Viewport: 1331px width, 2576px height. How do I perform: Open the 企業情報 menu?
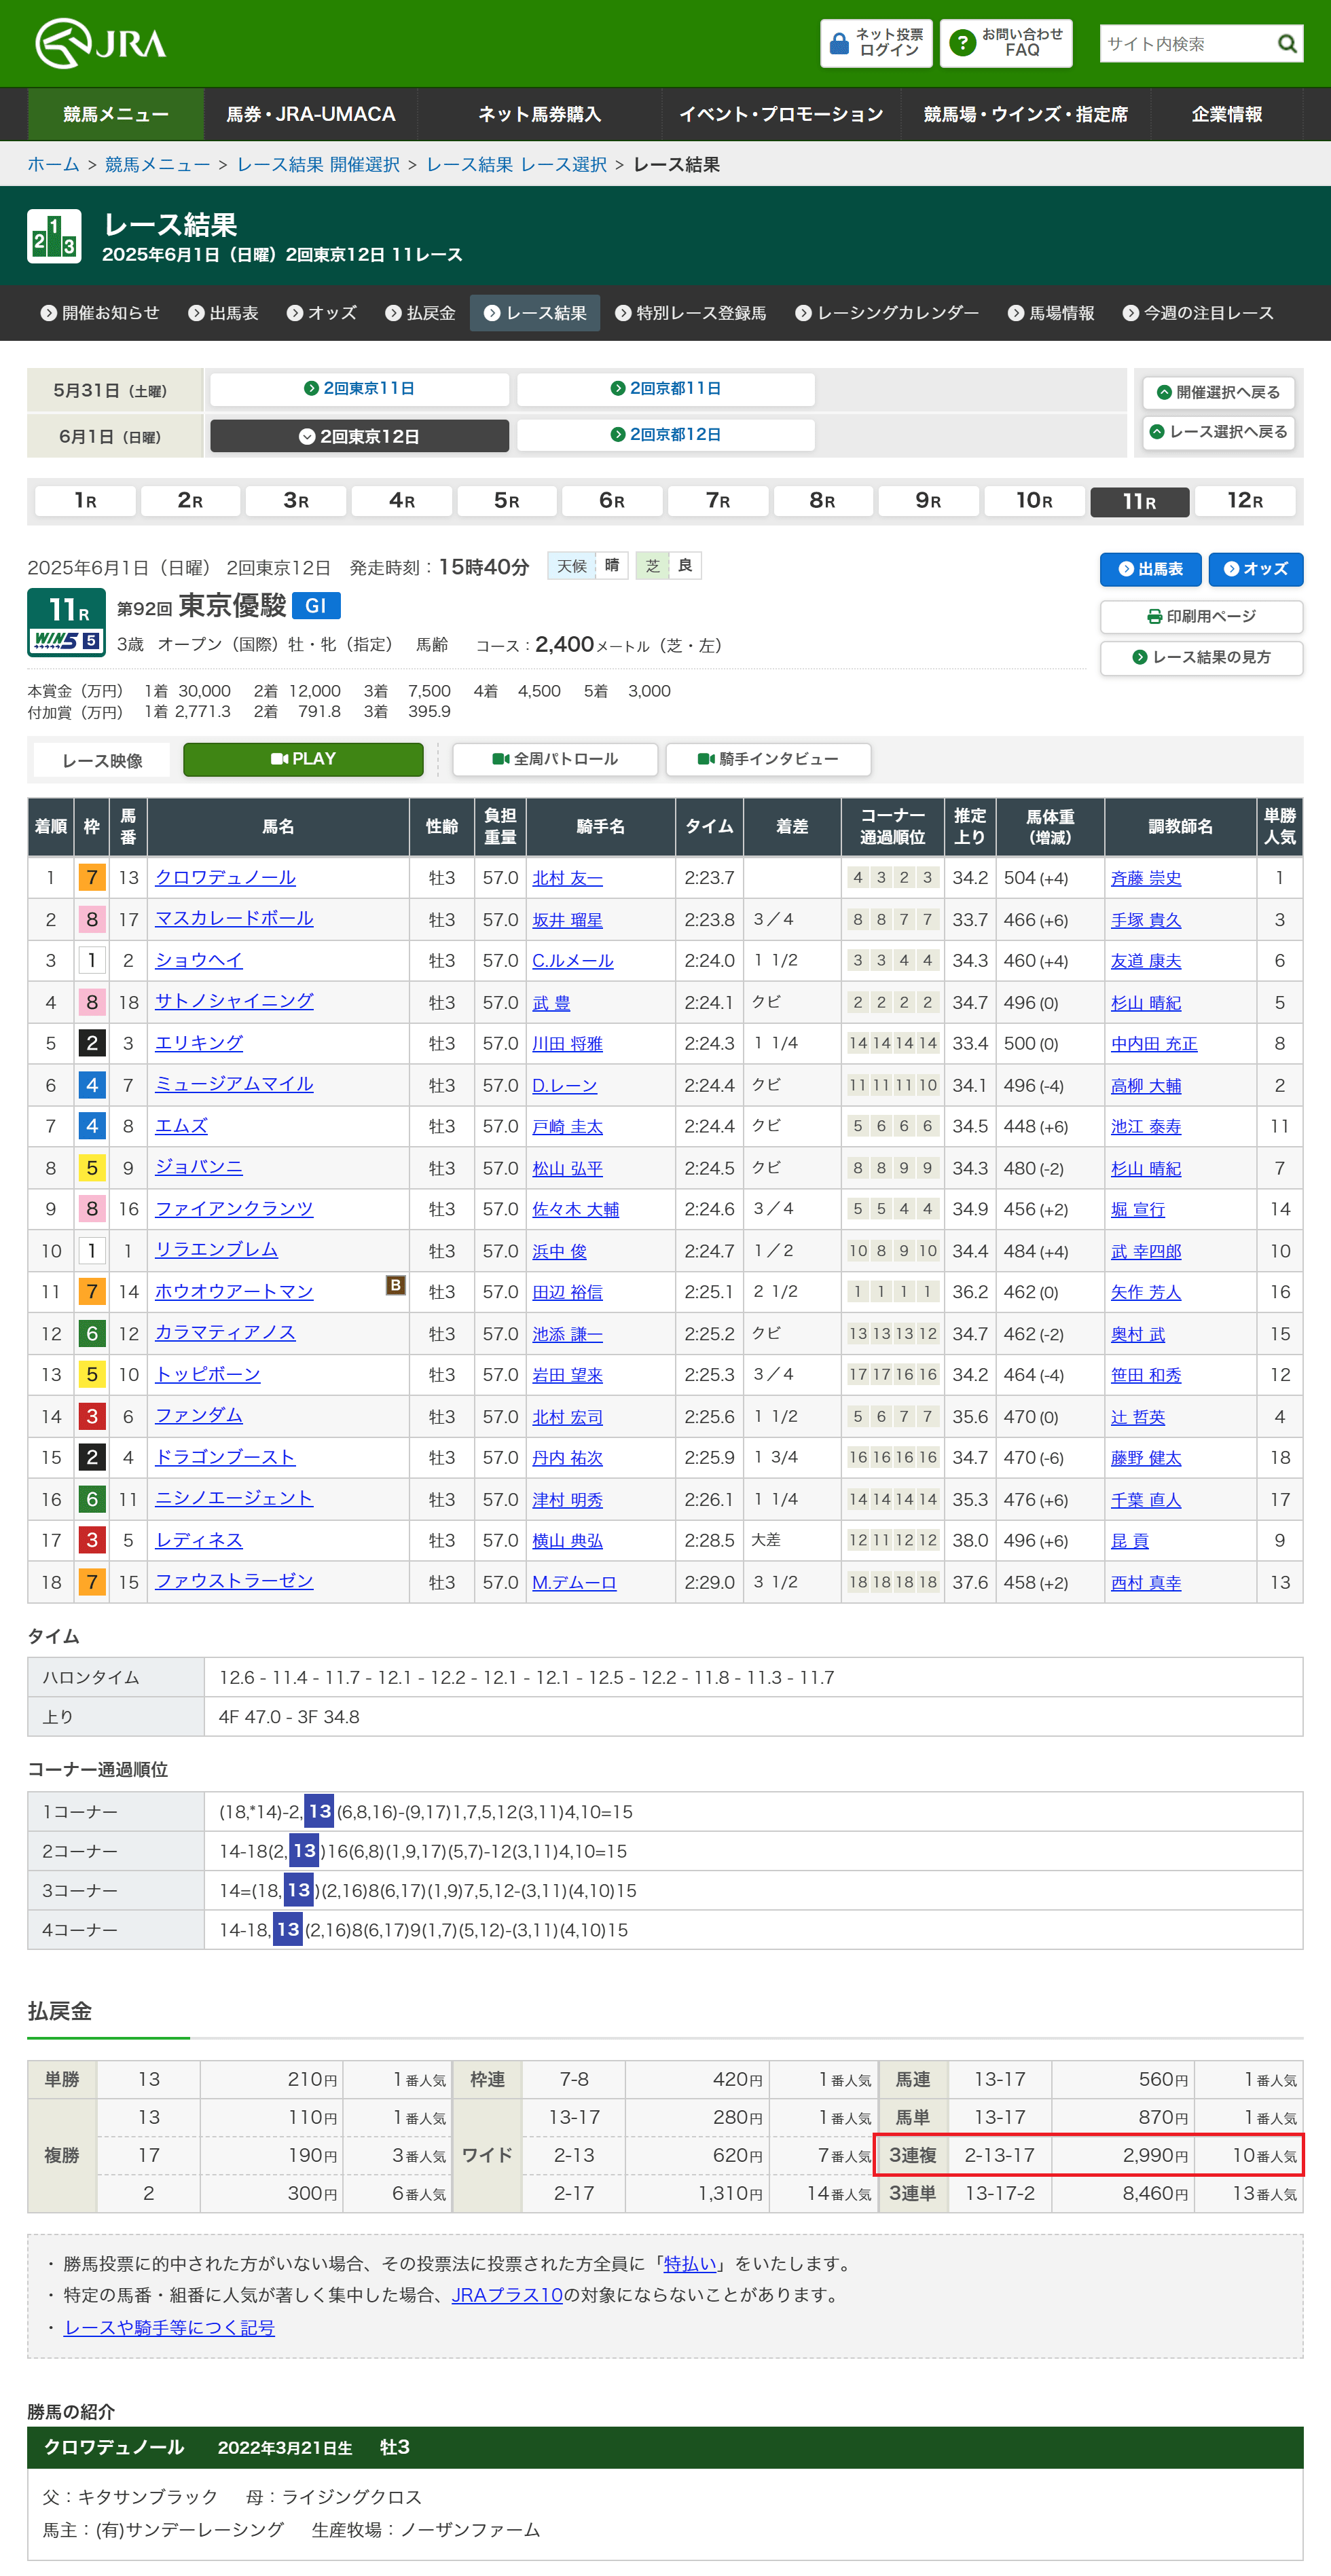pos(1227,114)
